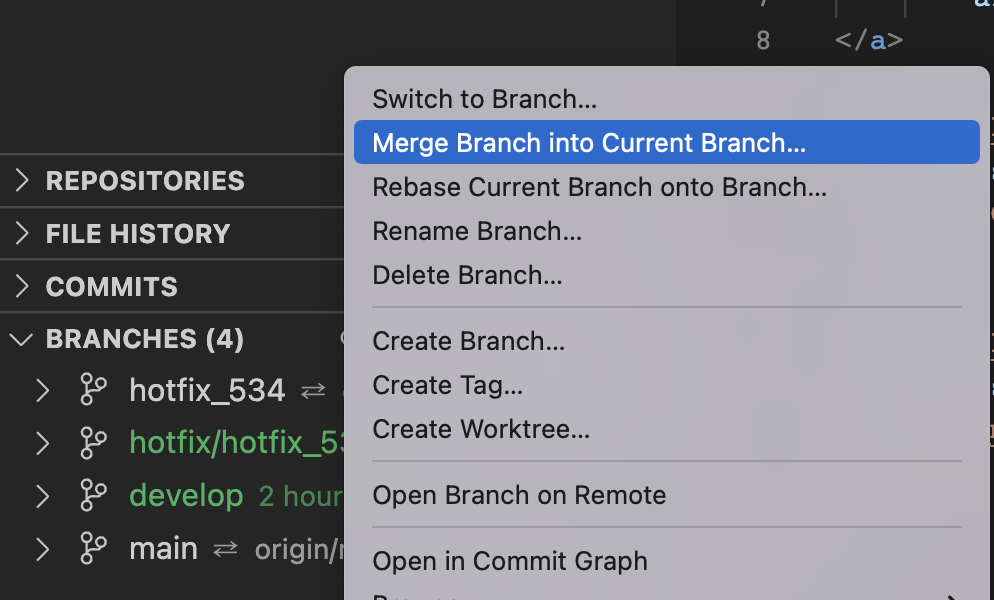Choose Rebase Current Branch onto Branch
Viewport: 994px width, 600px height.
(599, 187)
